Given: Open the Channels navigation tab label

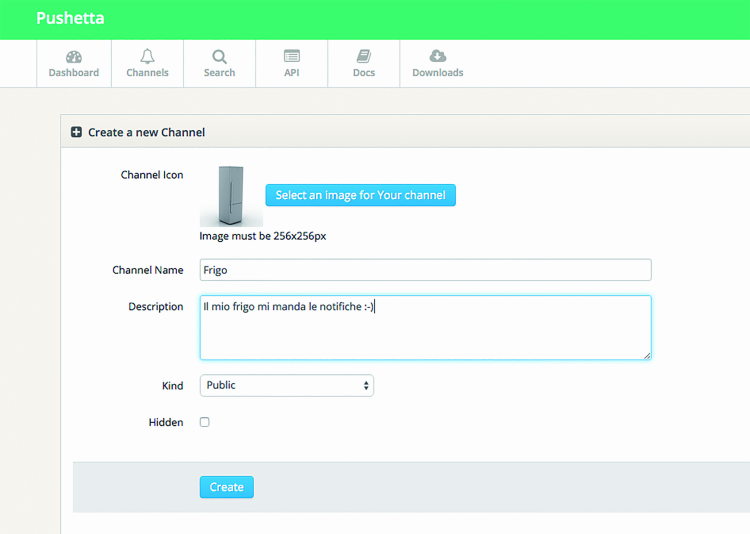Looking at the screenshot, I should 147,73.
